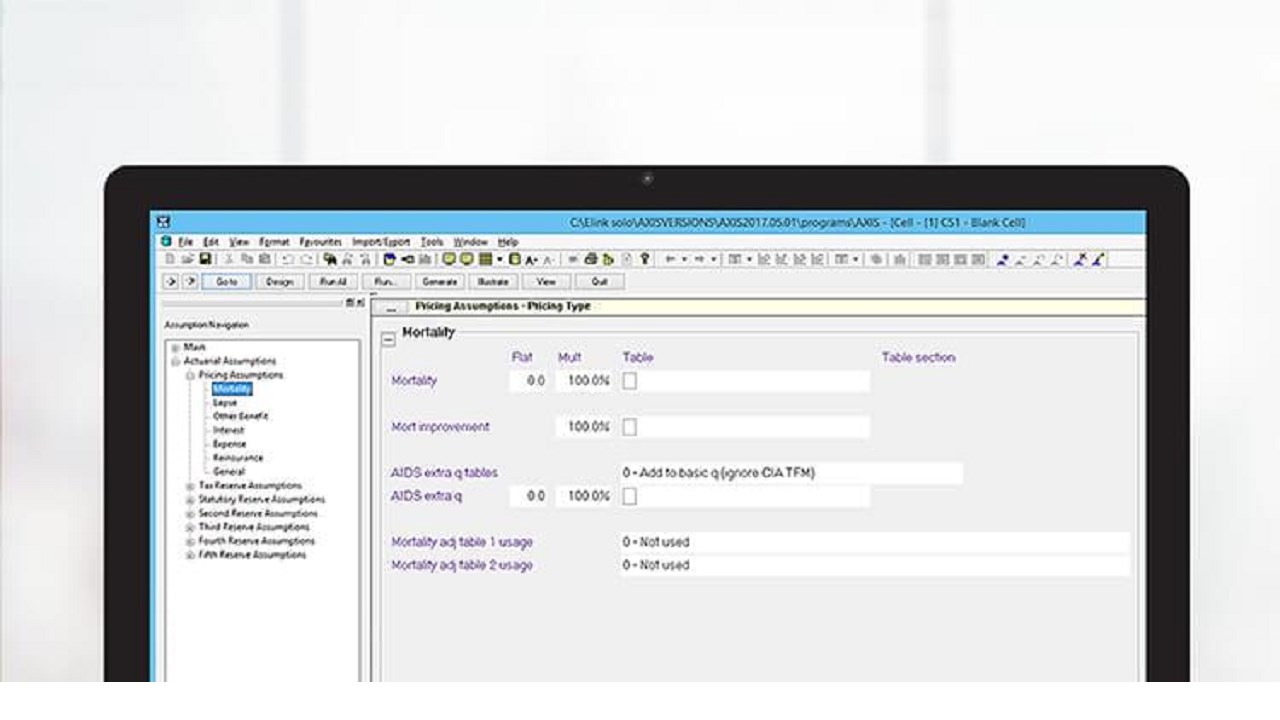Viewport: 1280px width, 720px height.
Task: Click the AXIS application icon in the menu bar
Action: (166, 242)
